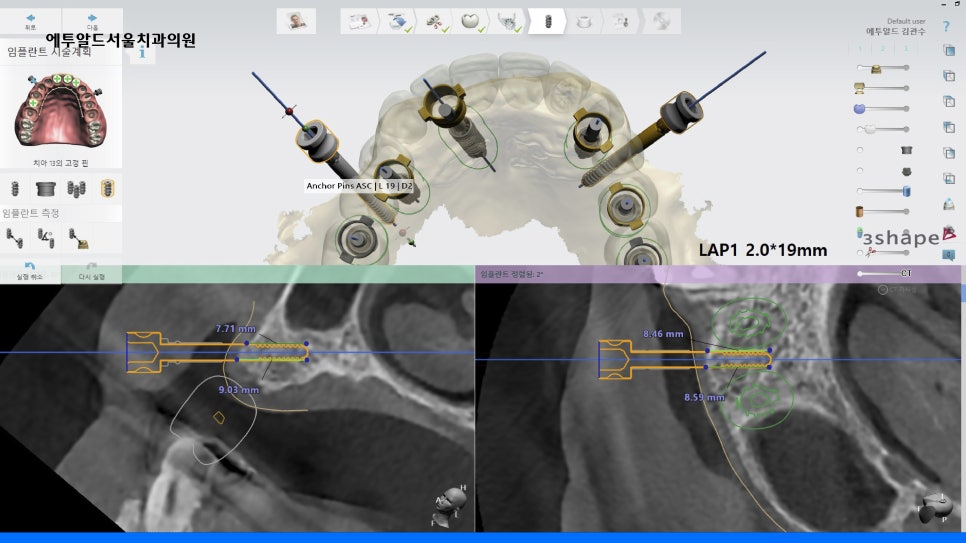Click 실행 취소 (undo) icon
This screenshot has height=543, width=966.
coord(30,270)
